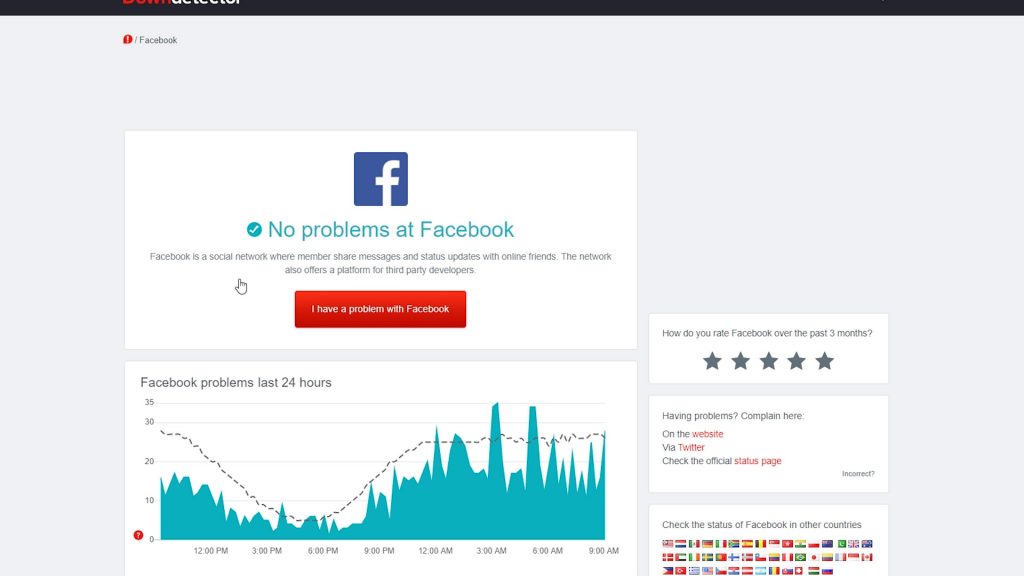This screenshot has height=576, width=1024.
Task: Click the '12:00 PM' chart axis label
Action: point(211,551)
